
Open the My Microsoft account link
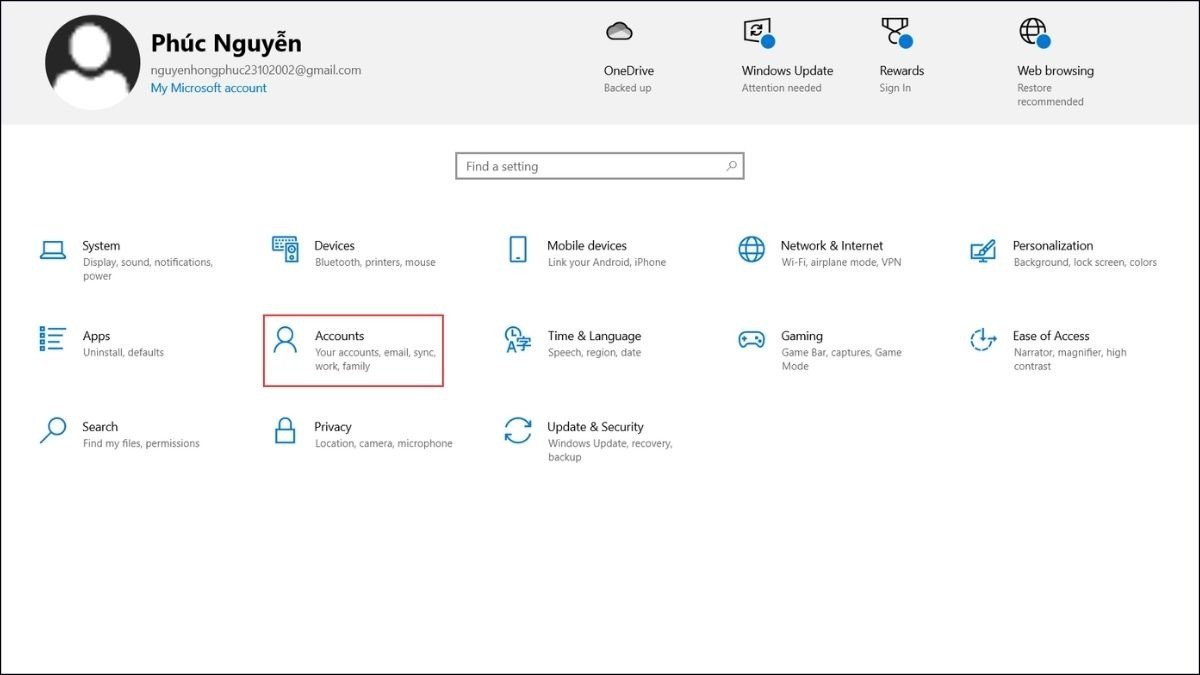pos(208,88)
